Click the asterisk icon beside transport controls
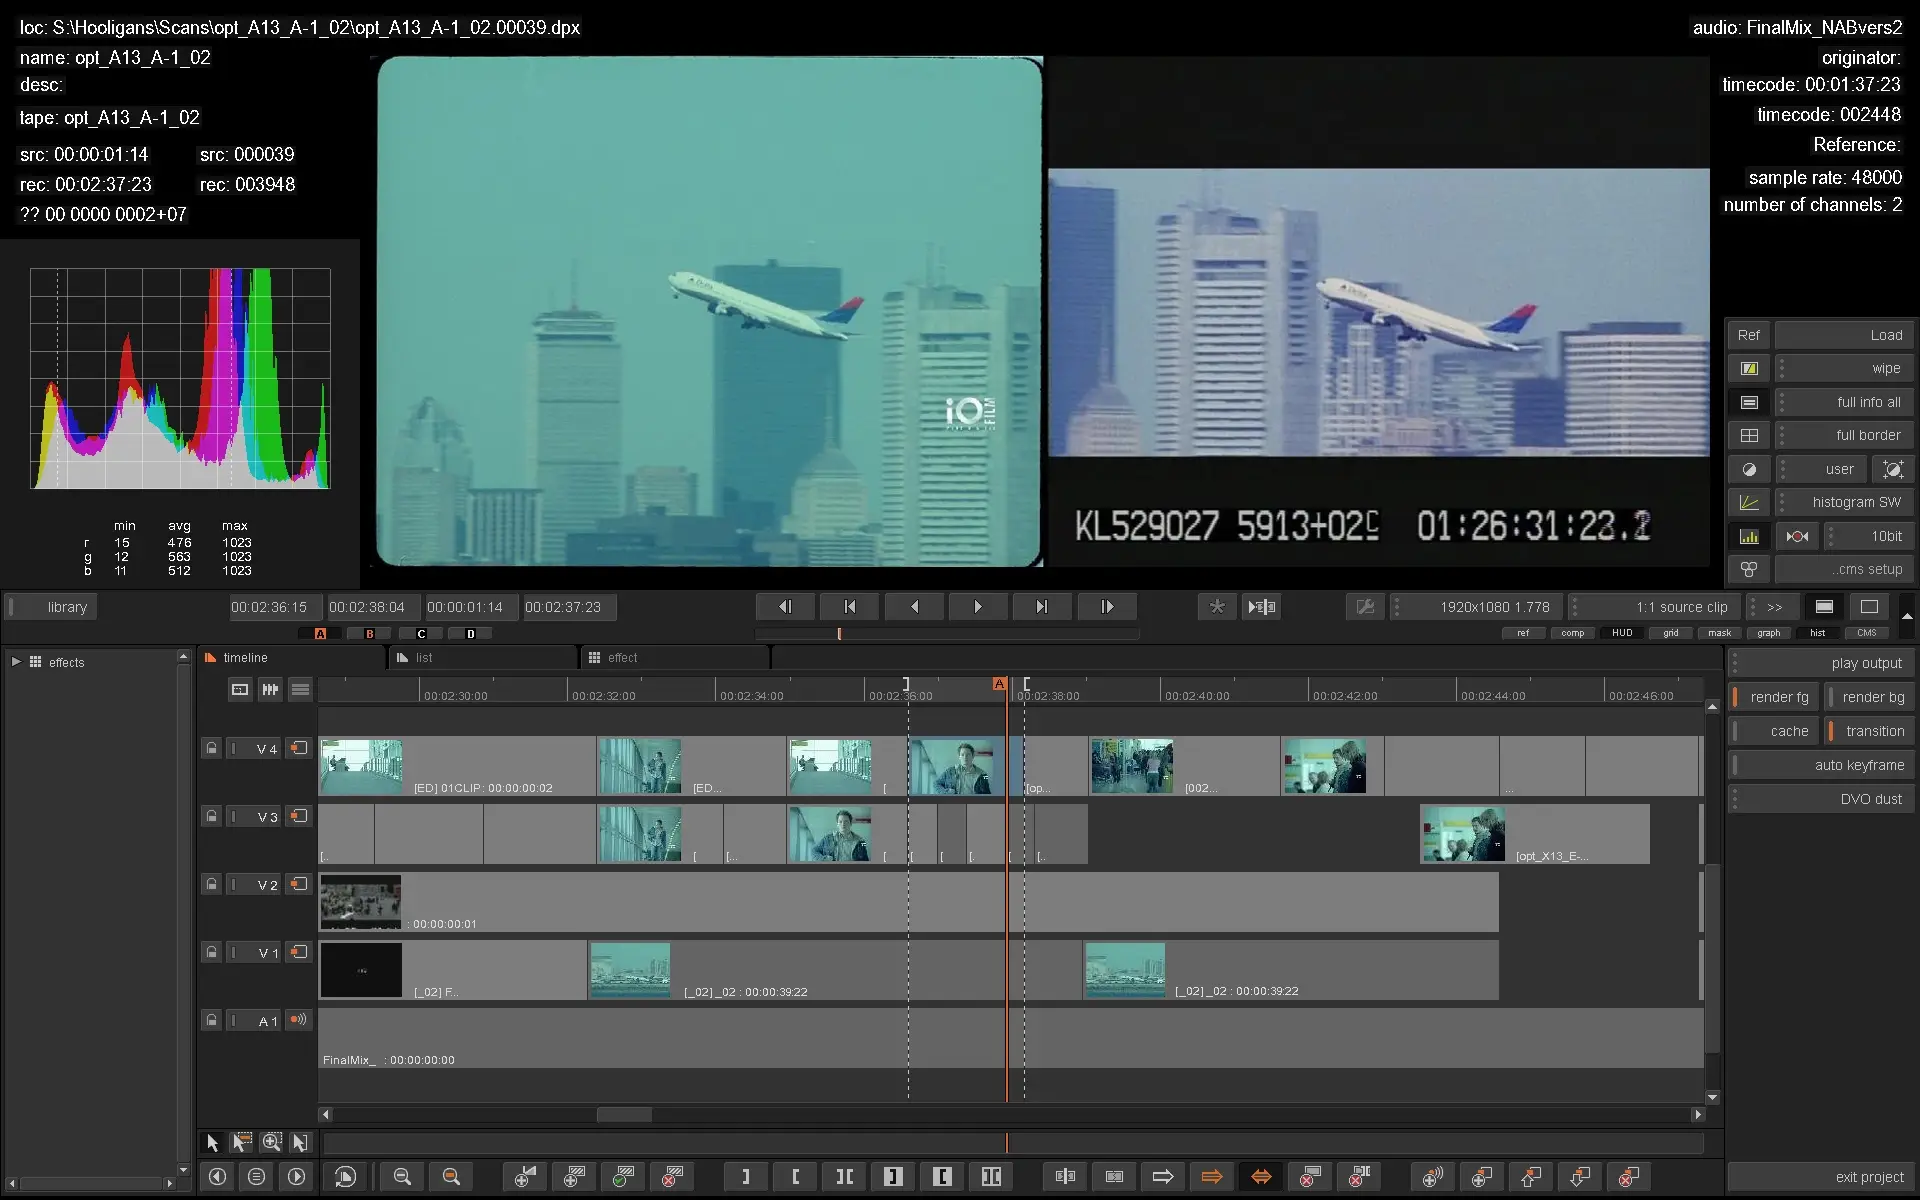The image size is (1920, 1200). (1216, 606)
